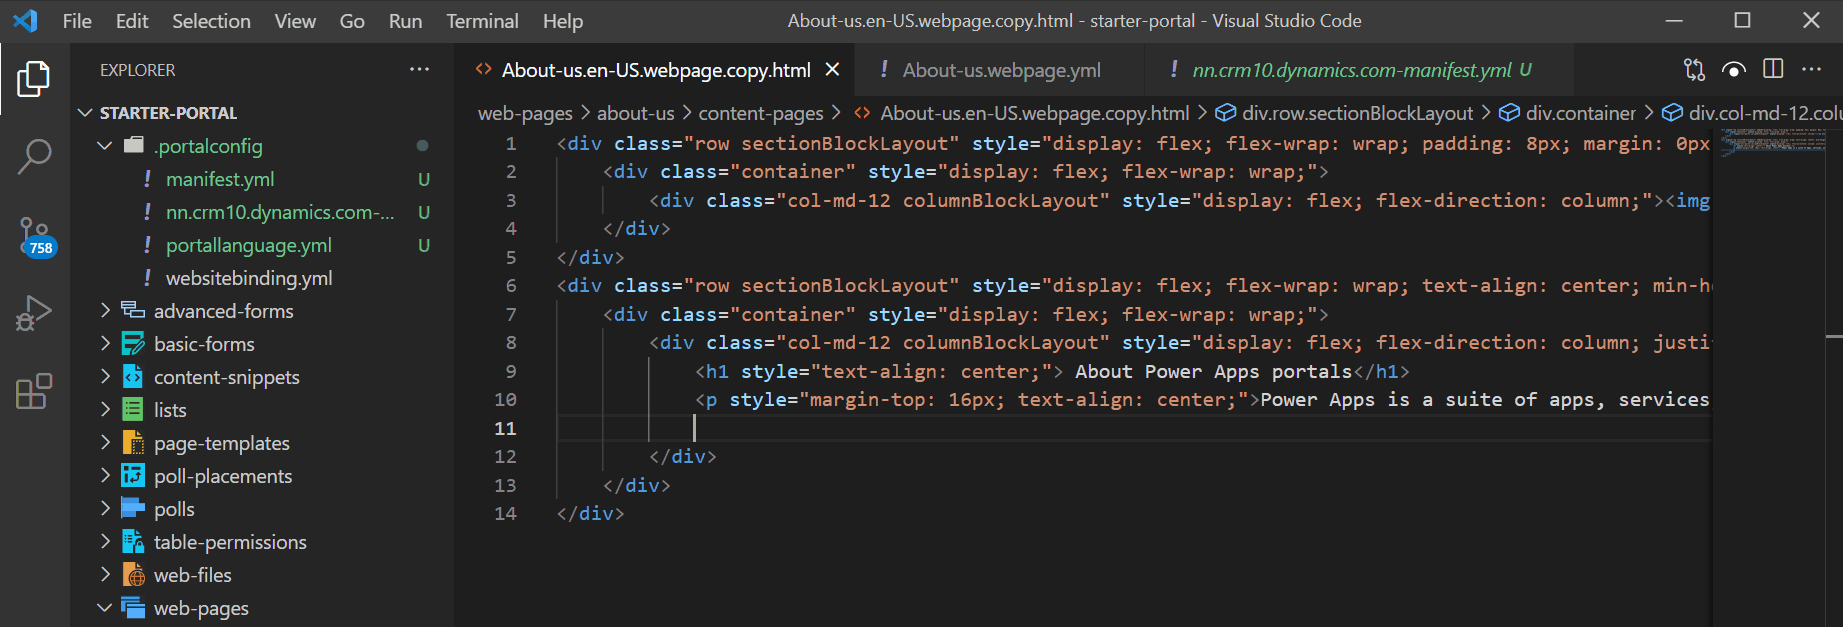The width and height of the screenshot is (1843, 627).
Task: Open the Extensions view icon
Action: tap(34, 391)
